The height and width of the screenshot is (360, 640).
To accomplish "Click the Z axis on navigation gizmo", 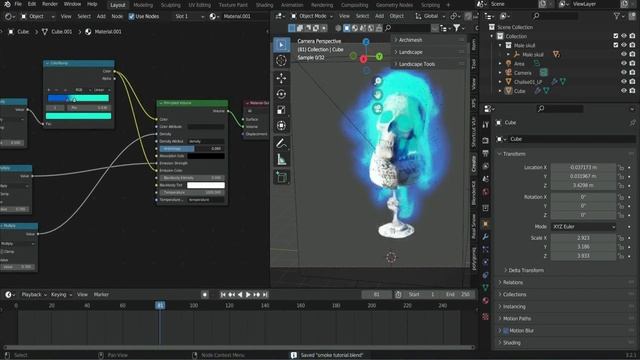I will (x=366, y=42).
